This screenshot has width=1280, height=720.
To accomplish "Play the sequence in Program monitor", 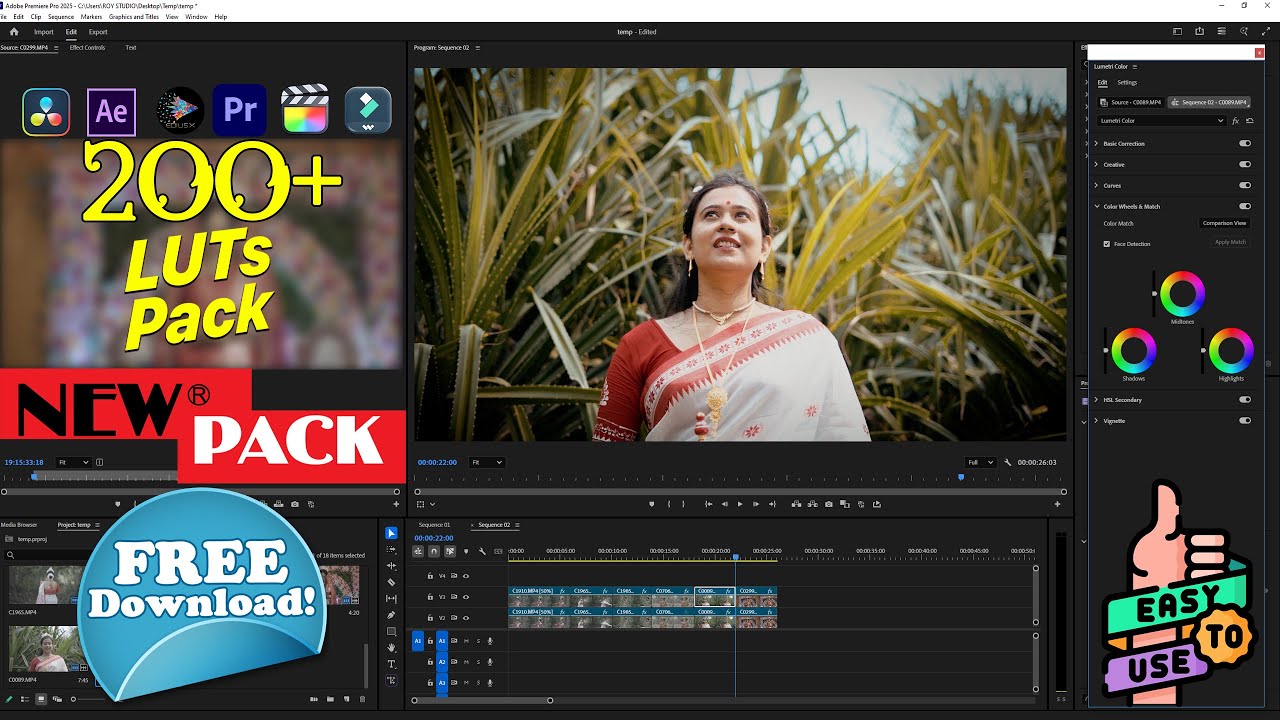I will [x=740, y=504].
